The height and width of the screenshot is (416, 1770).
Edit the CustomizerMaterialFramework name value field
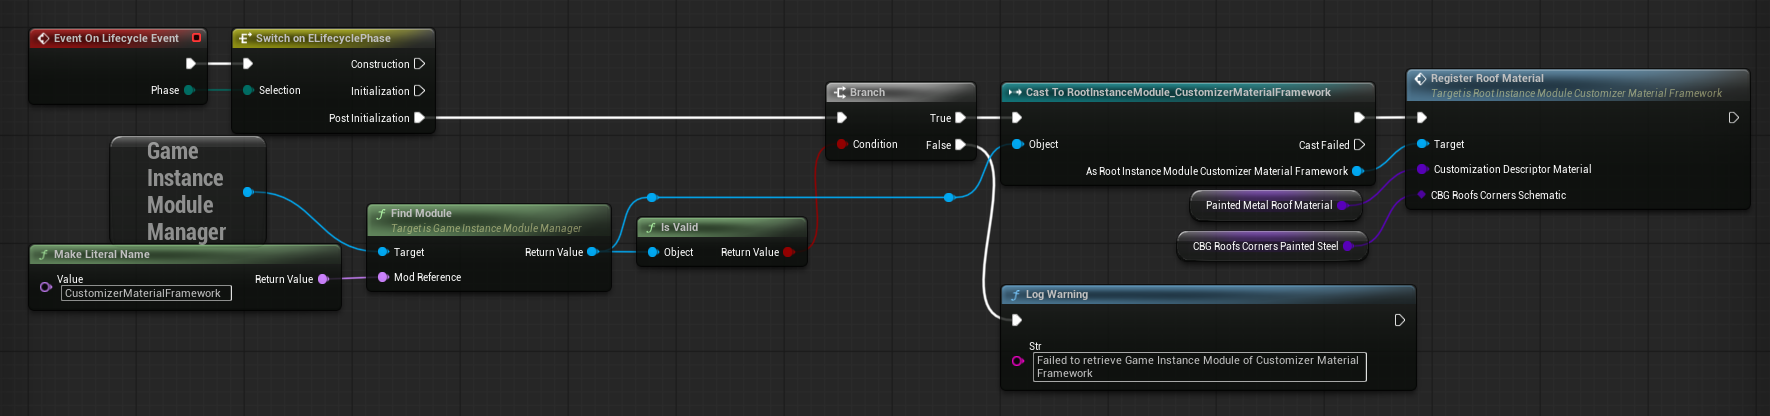point(146,293)
